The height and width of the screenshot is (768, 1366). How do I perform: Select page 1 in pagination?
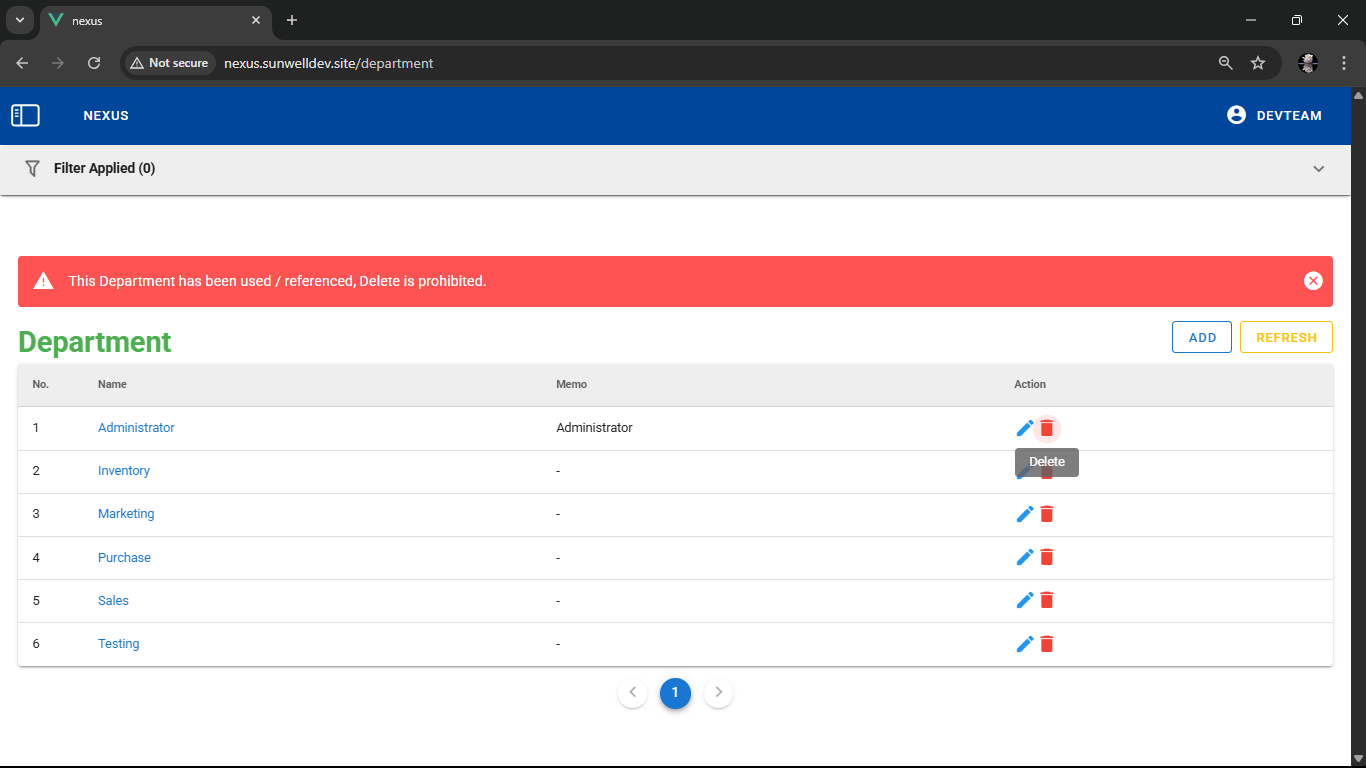click(675, 693)
